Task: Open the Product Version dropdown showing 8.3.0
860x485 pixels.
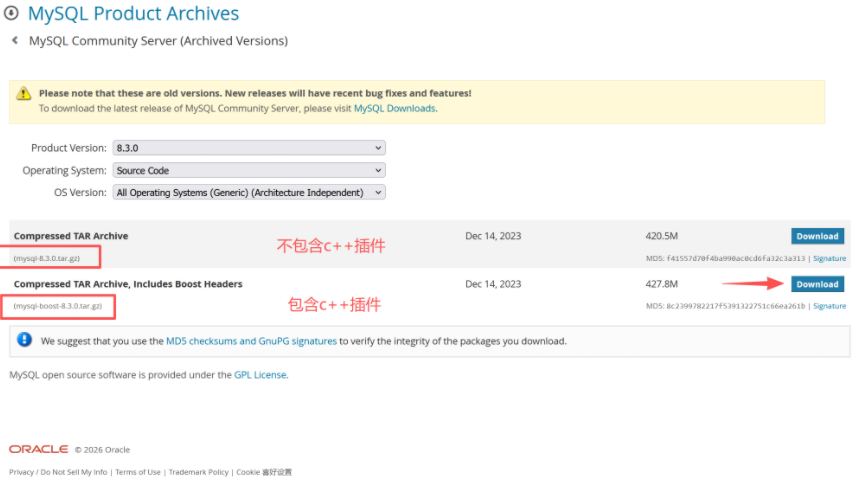Action: tap(249, 148)
